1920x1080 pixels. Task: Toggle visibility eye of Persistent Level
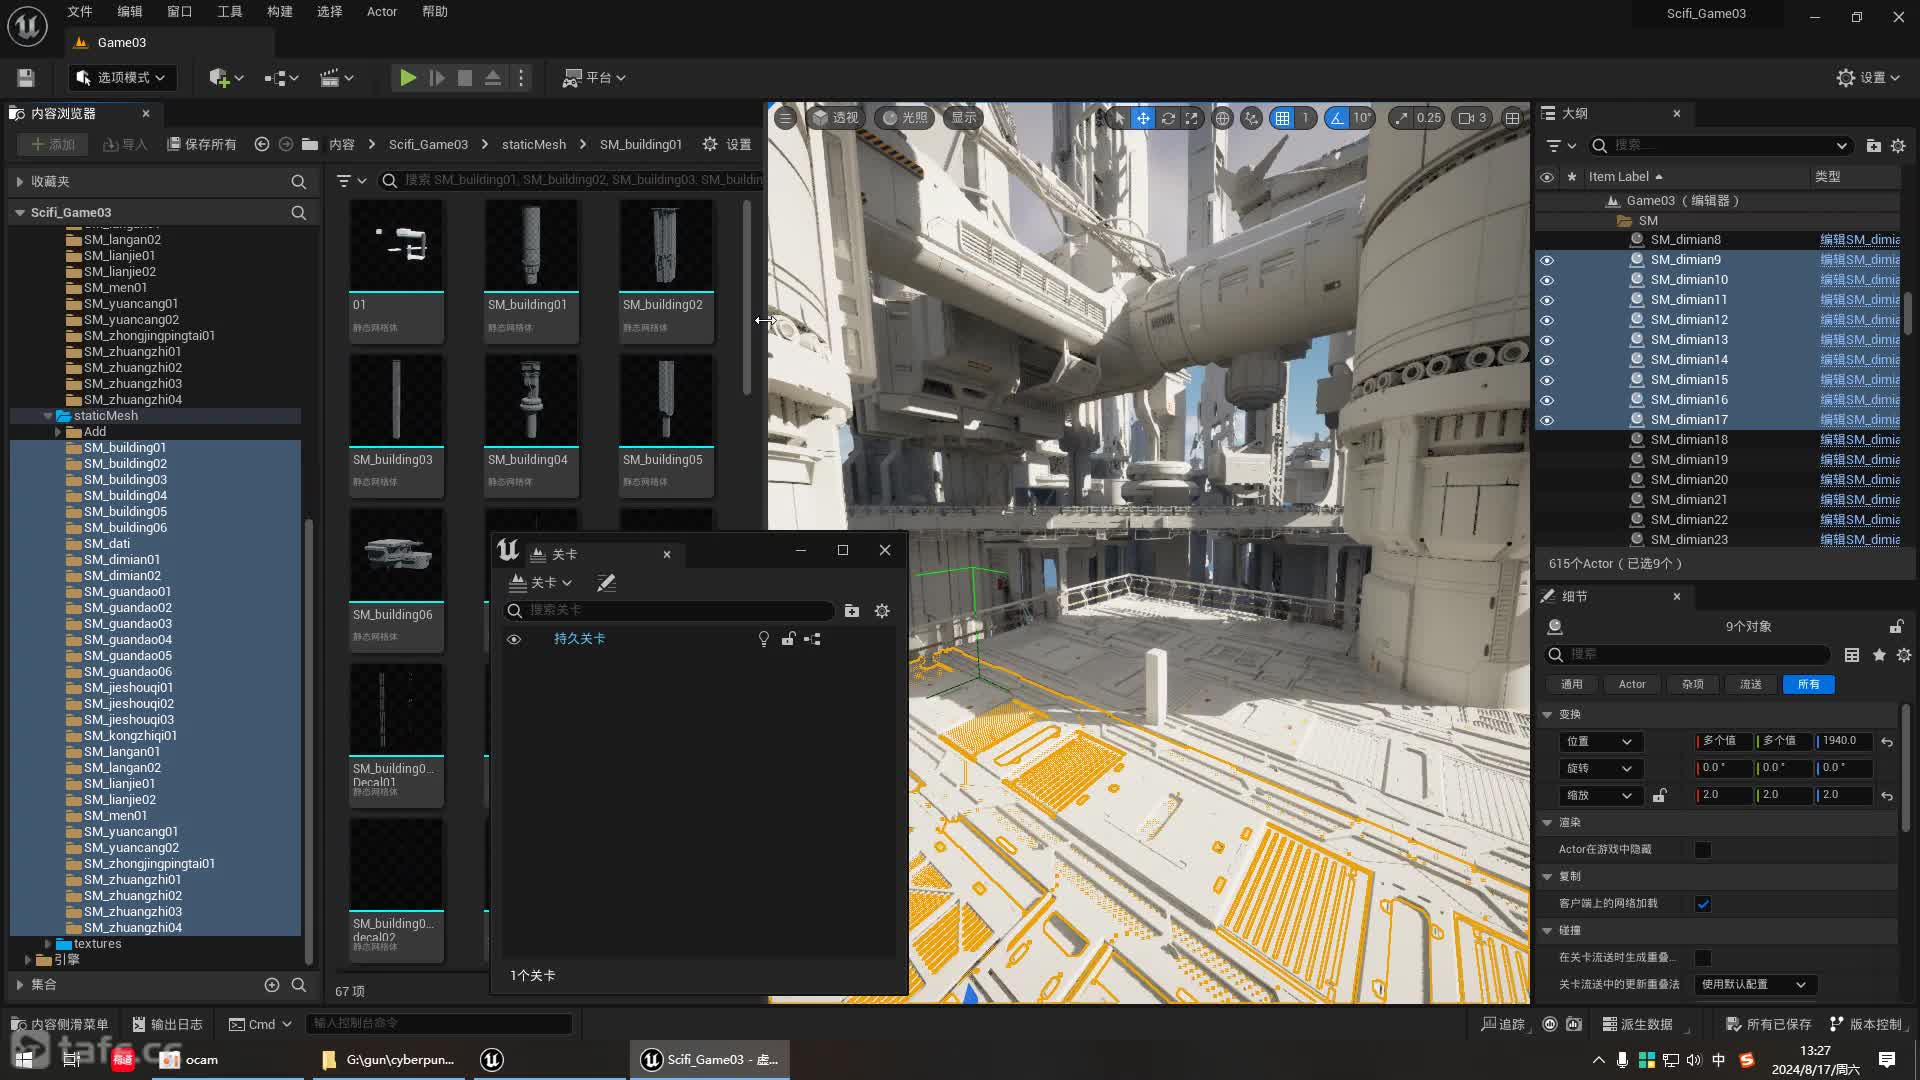point(514,639)
